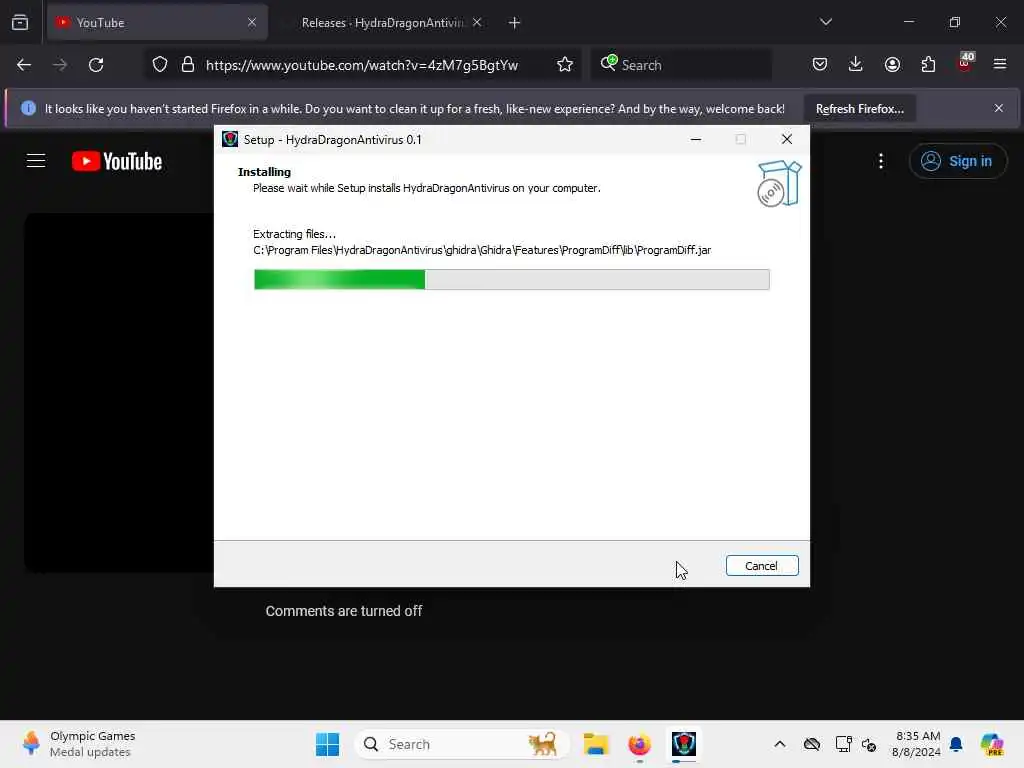Click the taskbar Search box

click(x=461, y=744)
